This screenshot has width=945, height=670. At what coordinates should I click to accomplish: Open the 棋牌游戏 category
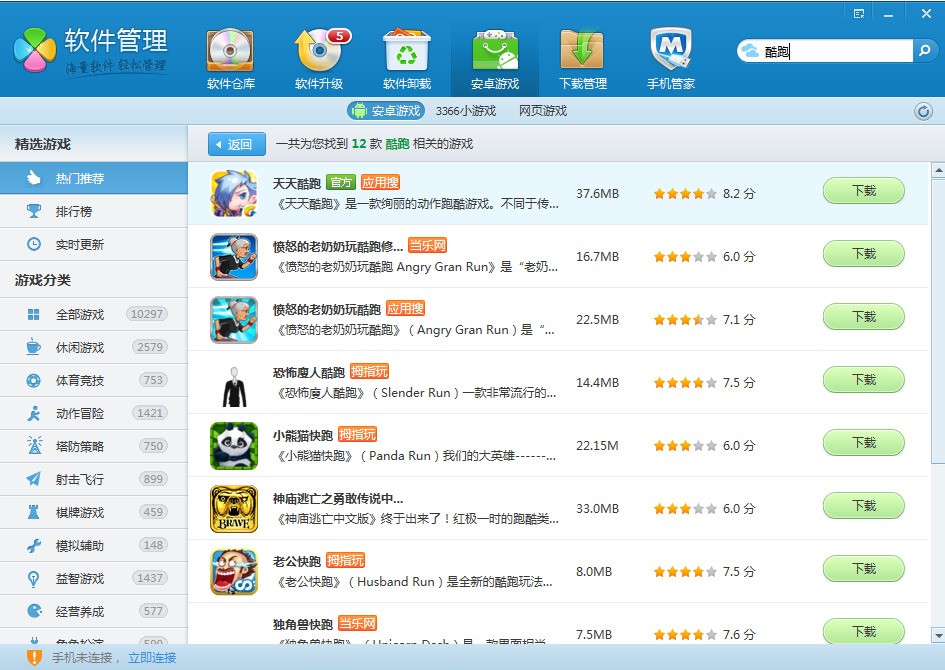point(94,512)
